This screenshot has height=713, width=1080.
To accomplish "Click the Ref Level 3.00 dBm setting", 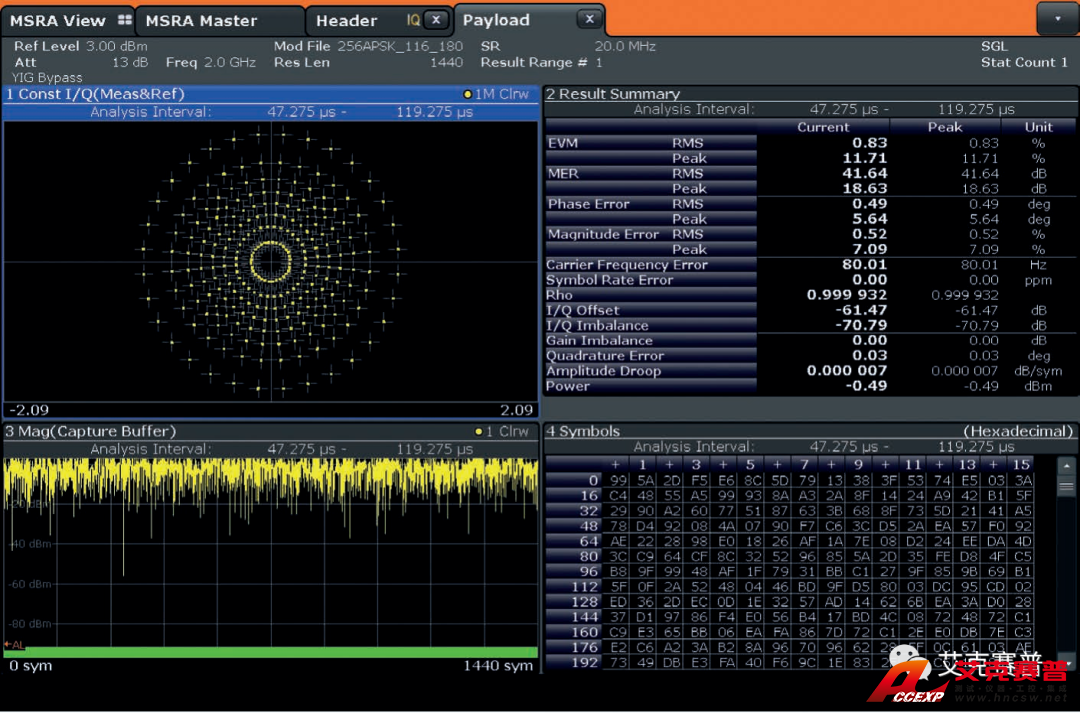I will click(x=80, y=46).
